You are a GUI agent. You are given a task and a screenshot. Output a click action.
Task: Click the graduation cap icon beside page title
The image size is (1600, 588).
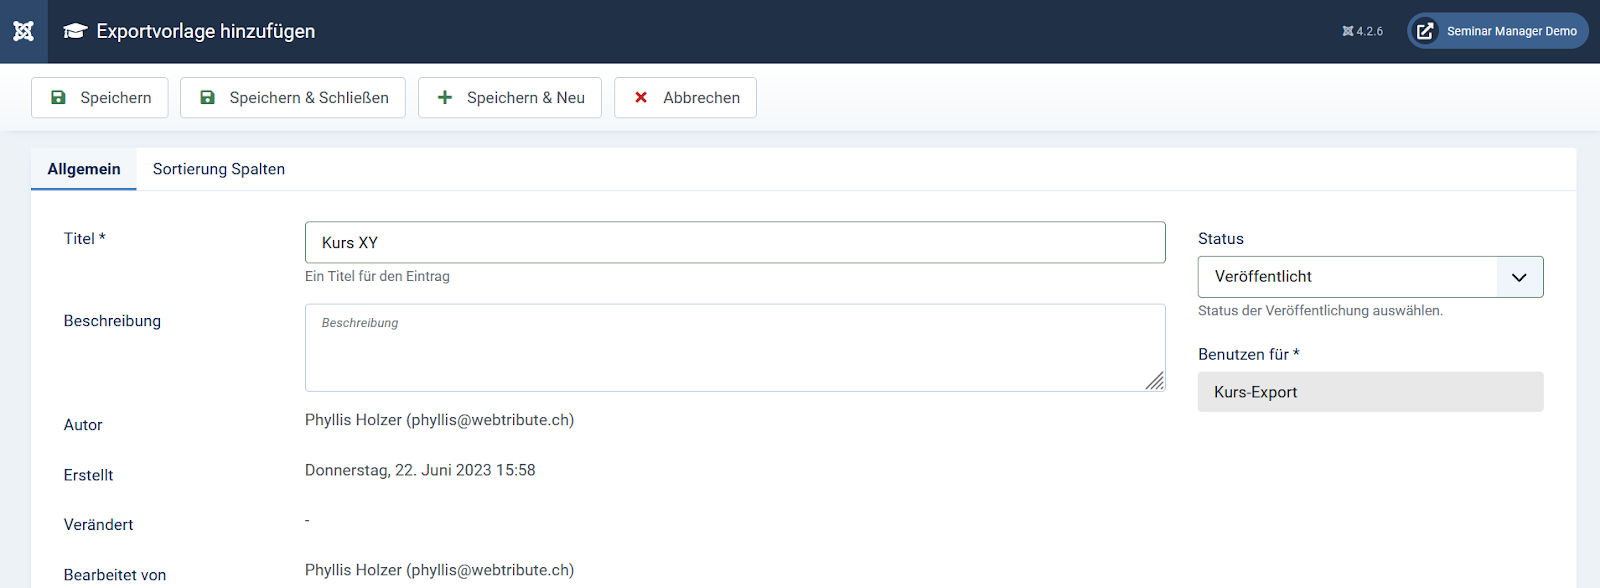pyautogui.click(x=75, y=31)
